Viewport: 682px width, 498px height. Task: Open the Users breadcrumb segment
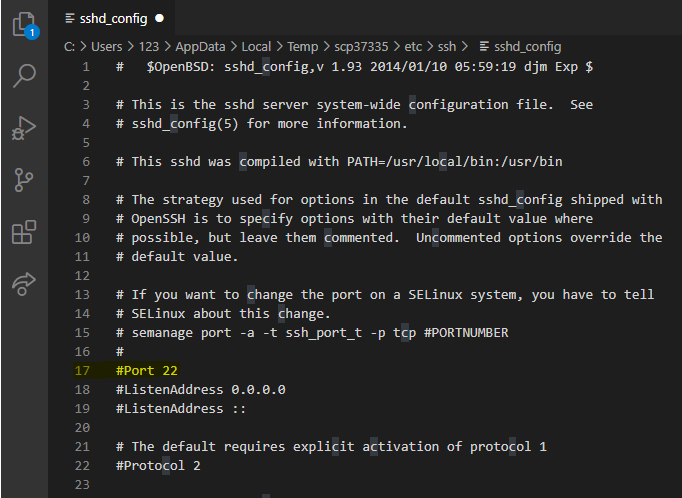107,47
